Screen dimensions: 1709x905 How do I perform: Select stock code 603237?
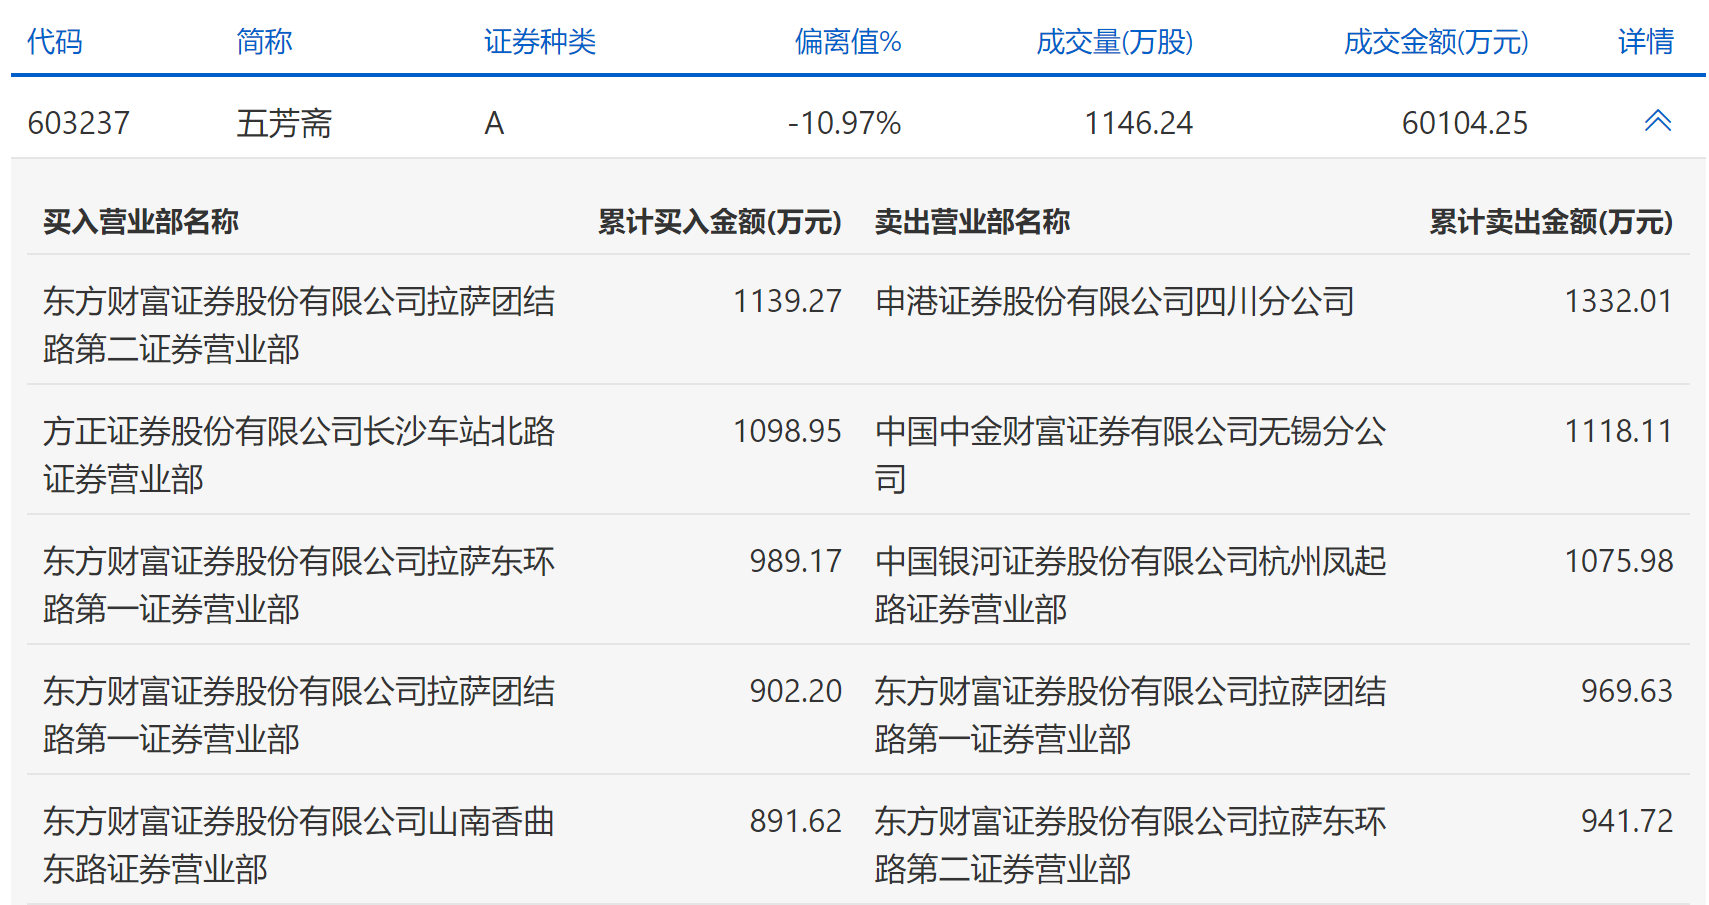pos(78,123)
